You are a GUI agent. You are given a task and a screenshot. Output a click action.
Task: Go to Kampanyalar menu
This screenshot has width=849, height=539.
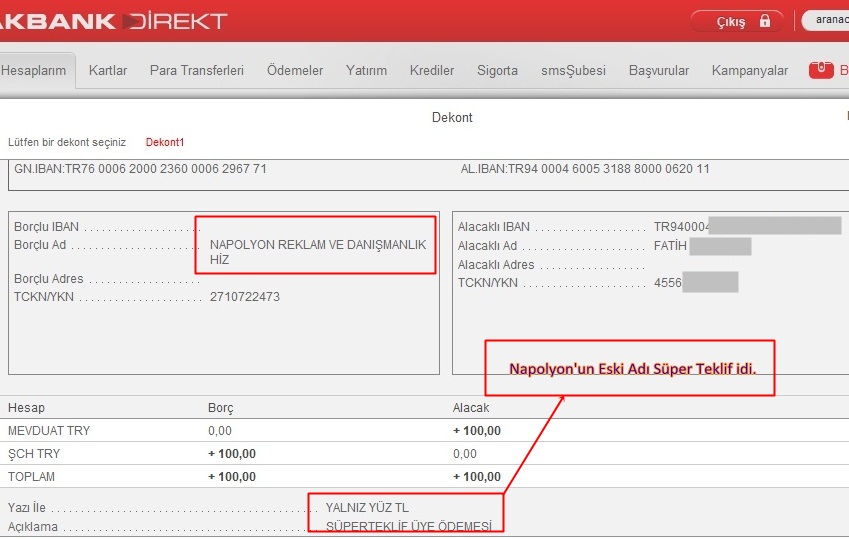coord(749,70)
